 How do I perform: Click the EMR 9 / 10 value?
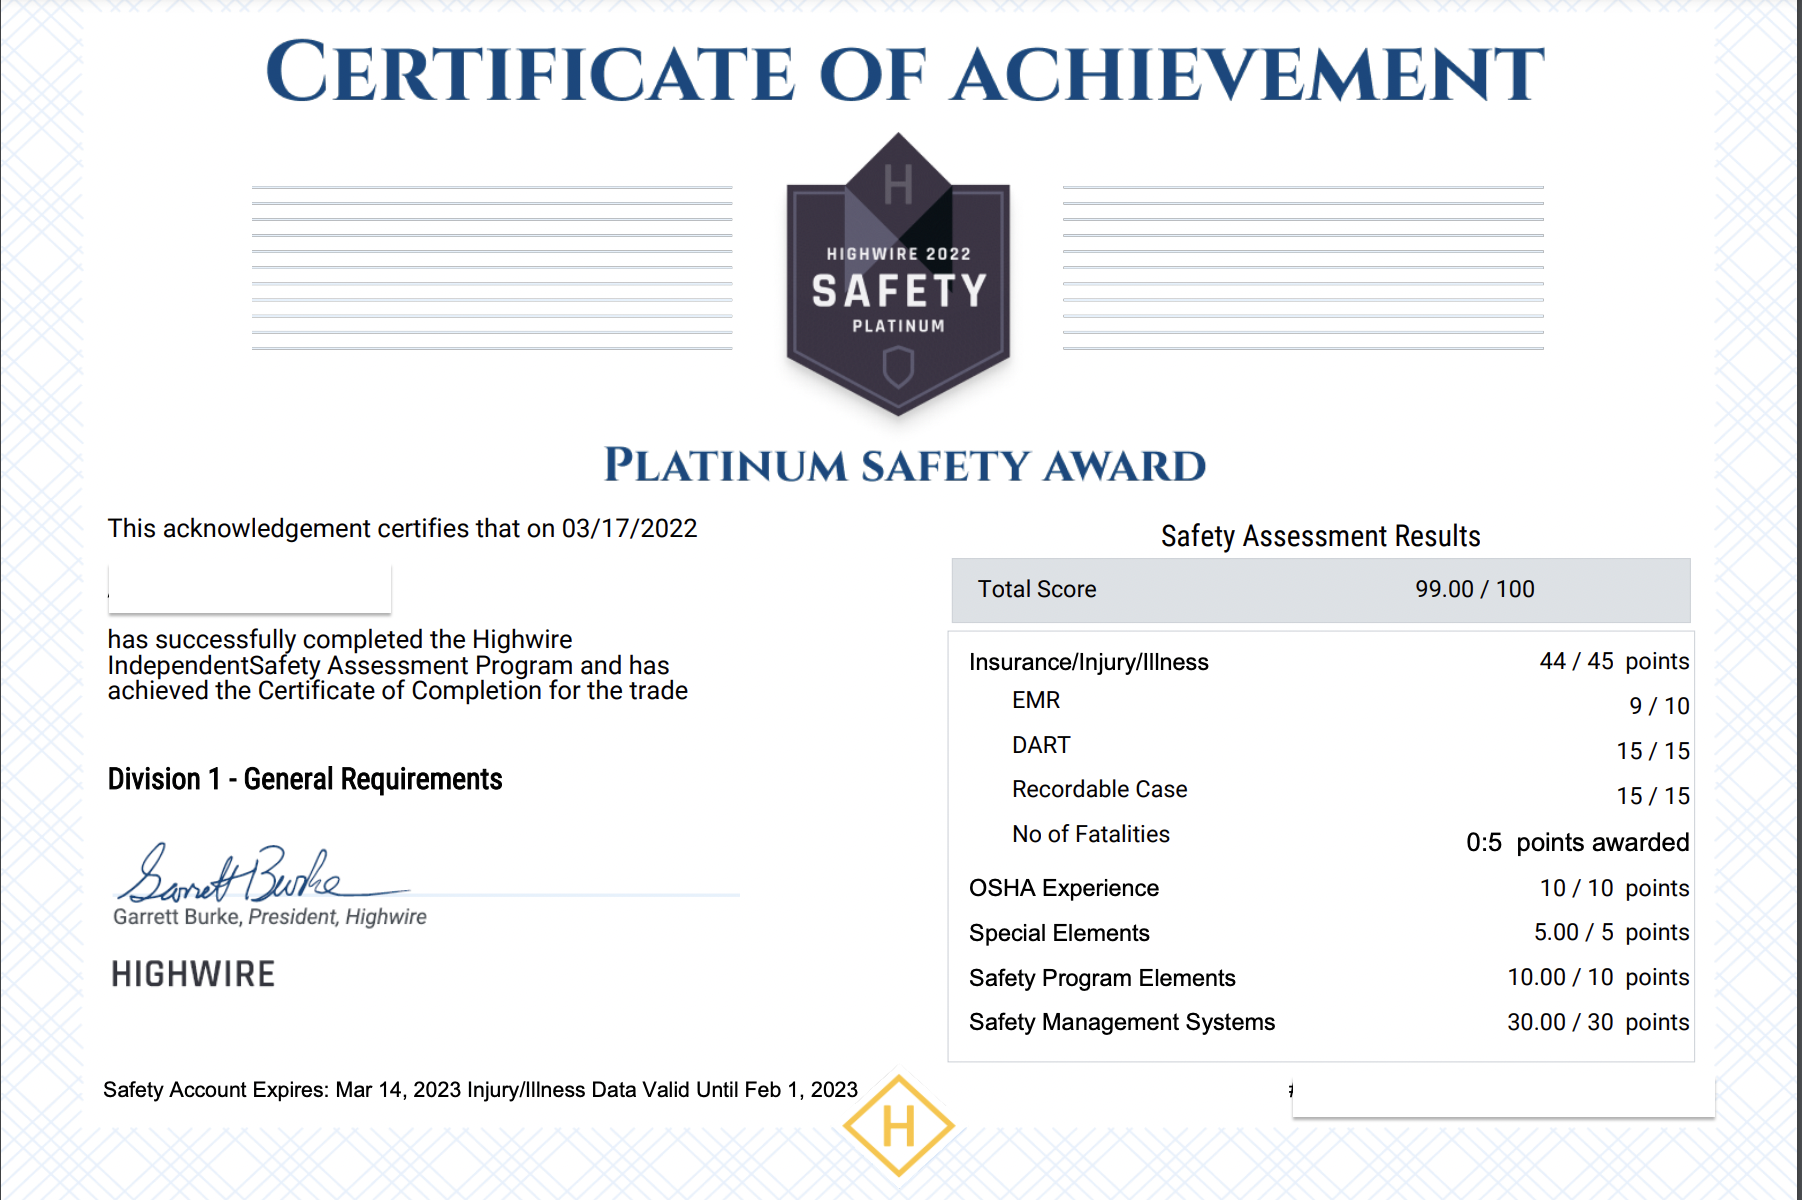point(1659,706)
